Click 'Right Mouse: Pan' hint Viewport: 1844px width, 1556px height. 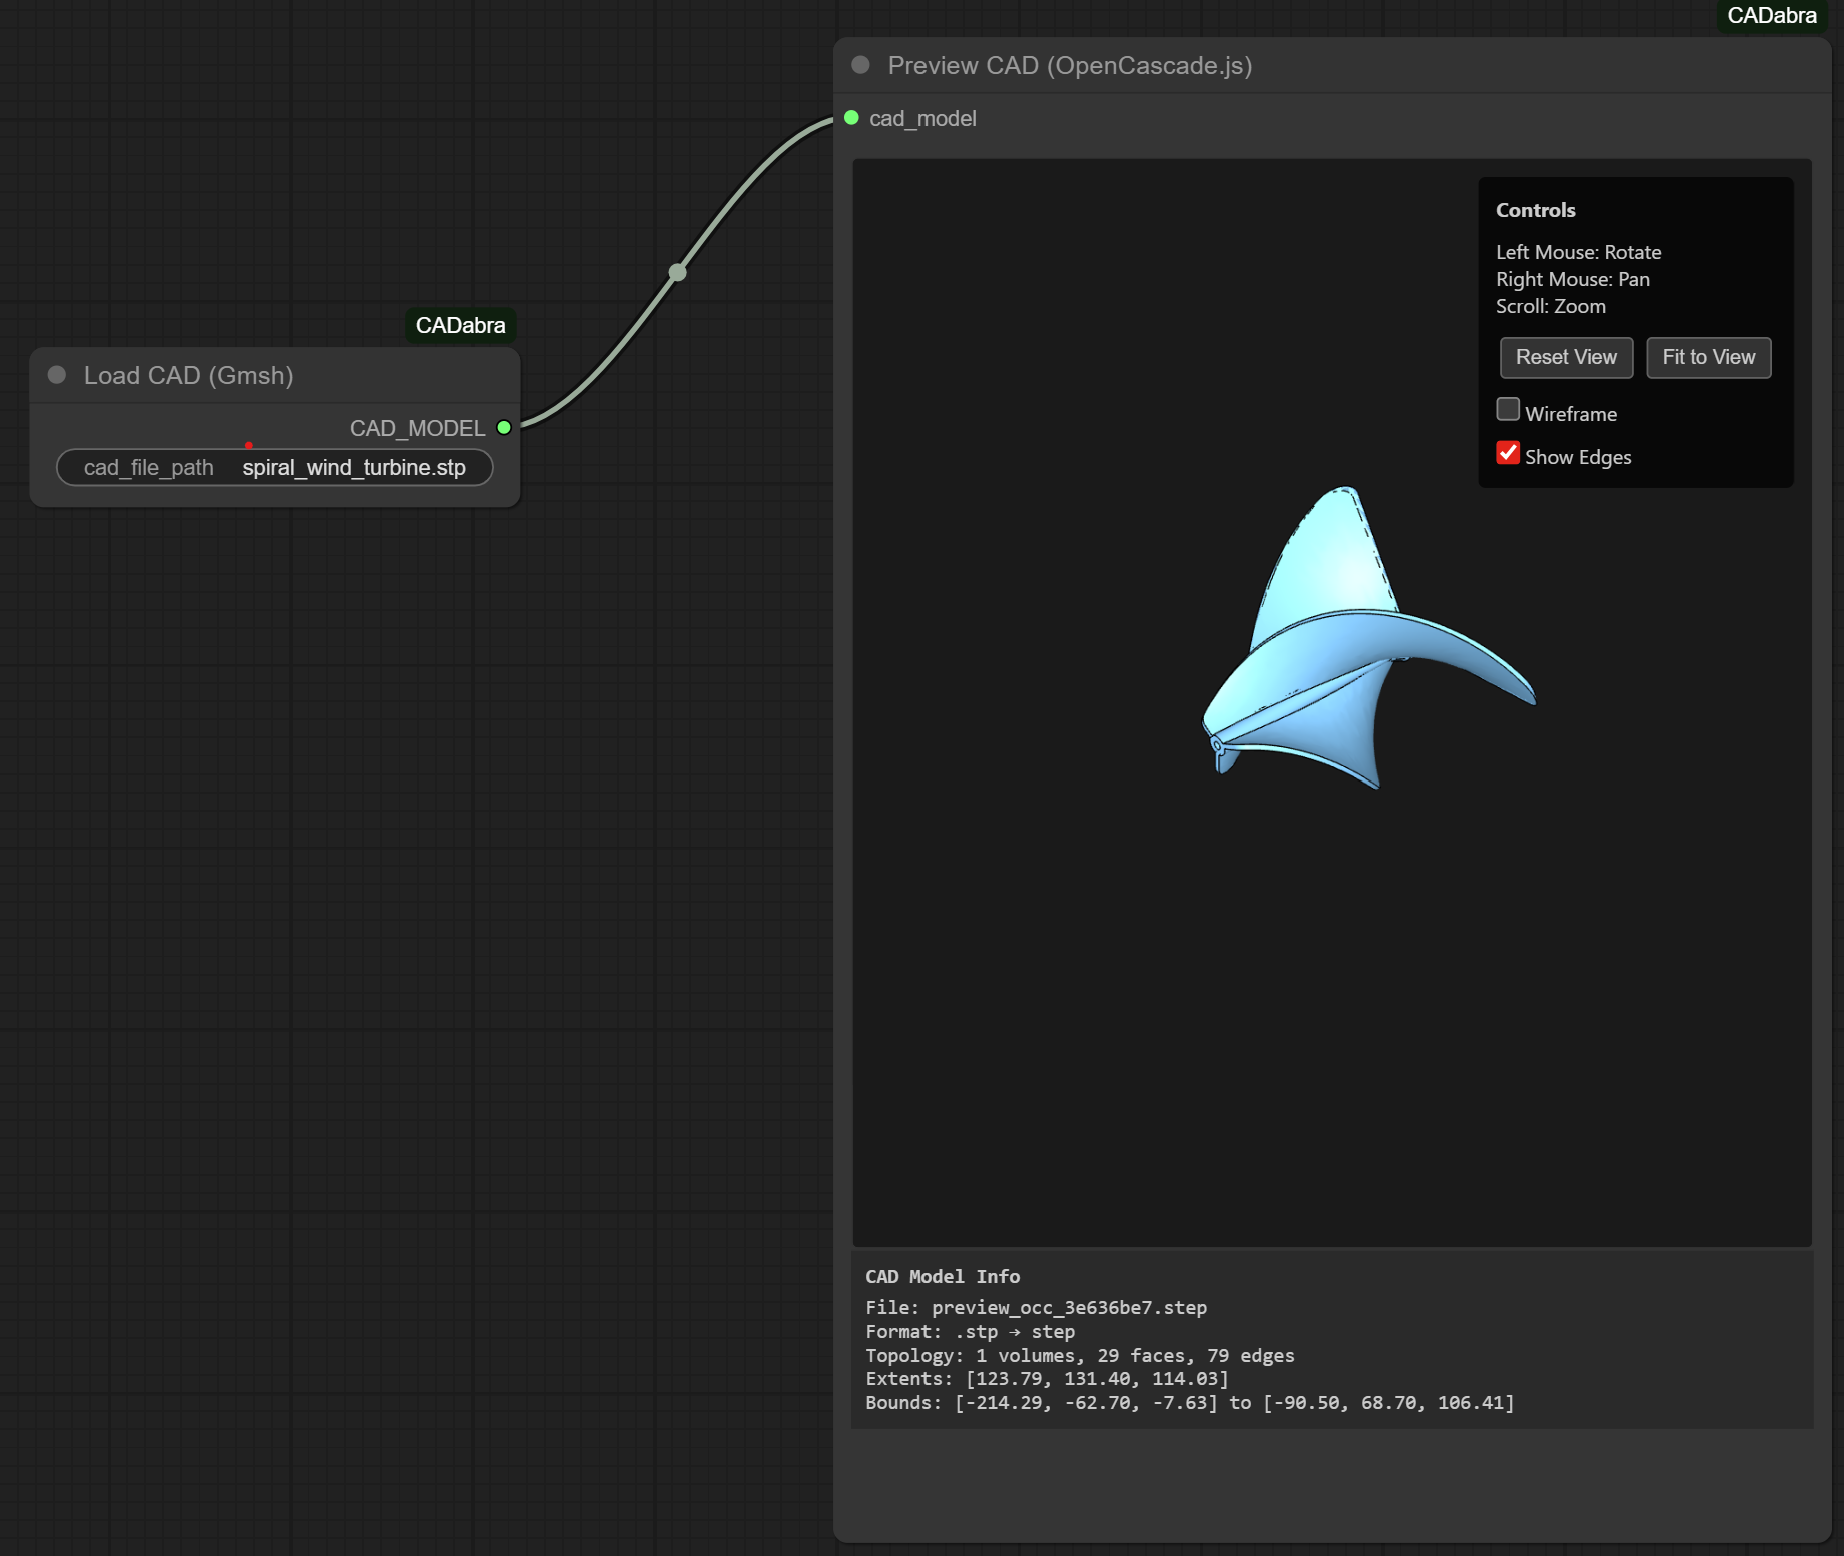coord(1572,279)
